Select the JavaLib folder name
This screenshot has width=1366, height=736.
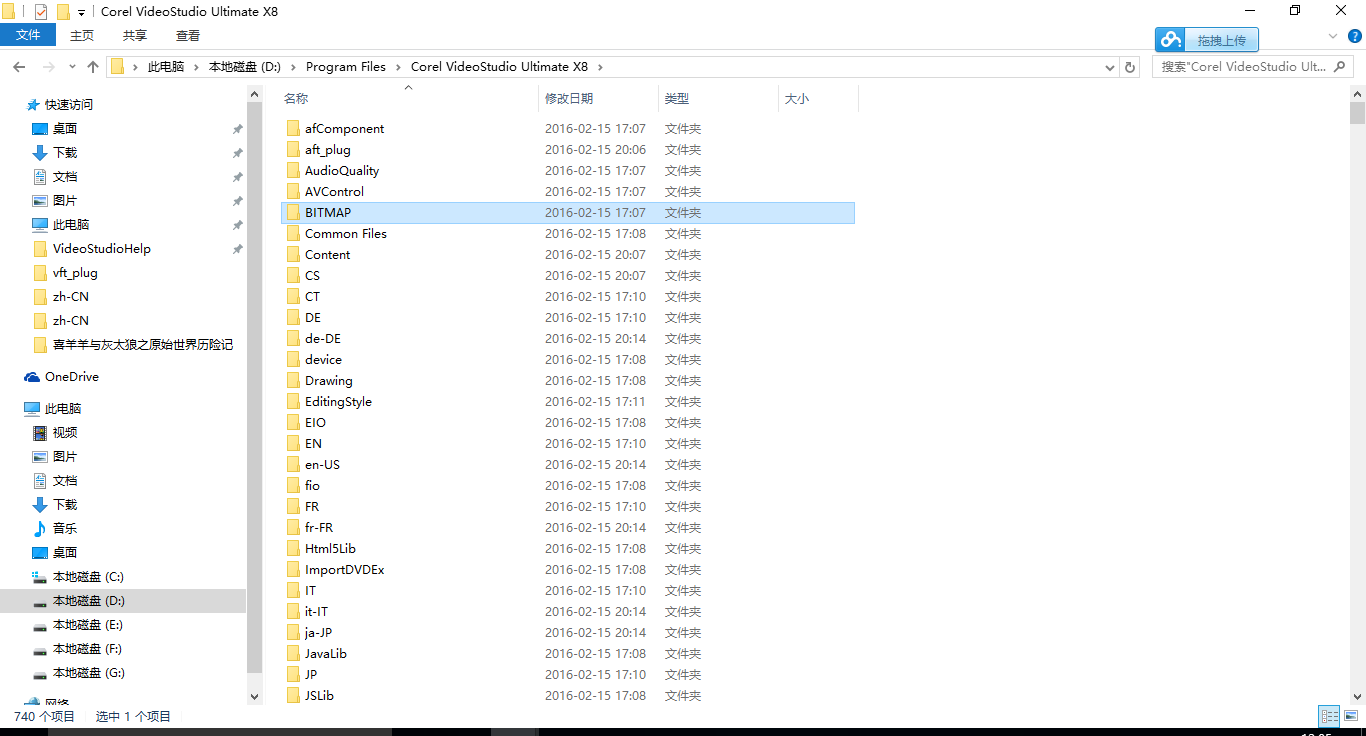[x=326, y=653]
